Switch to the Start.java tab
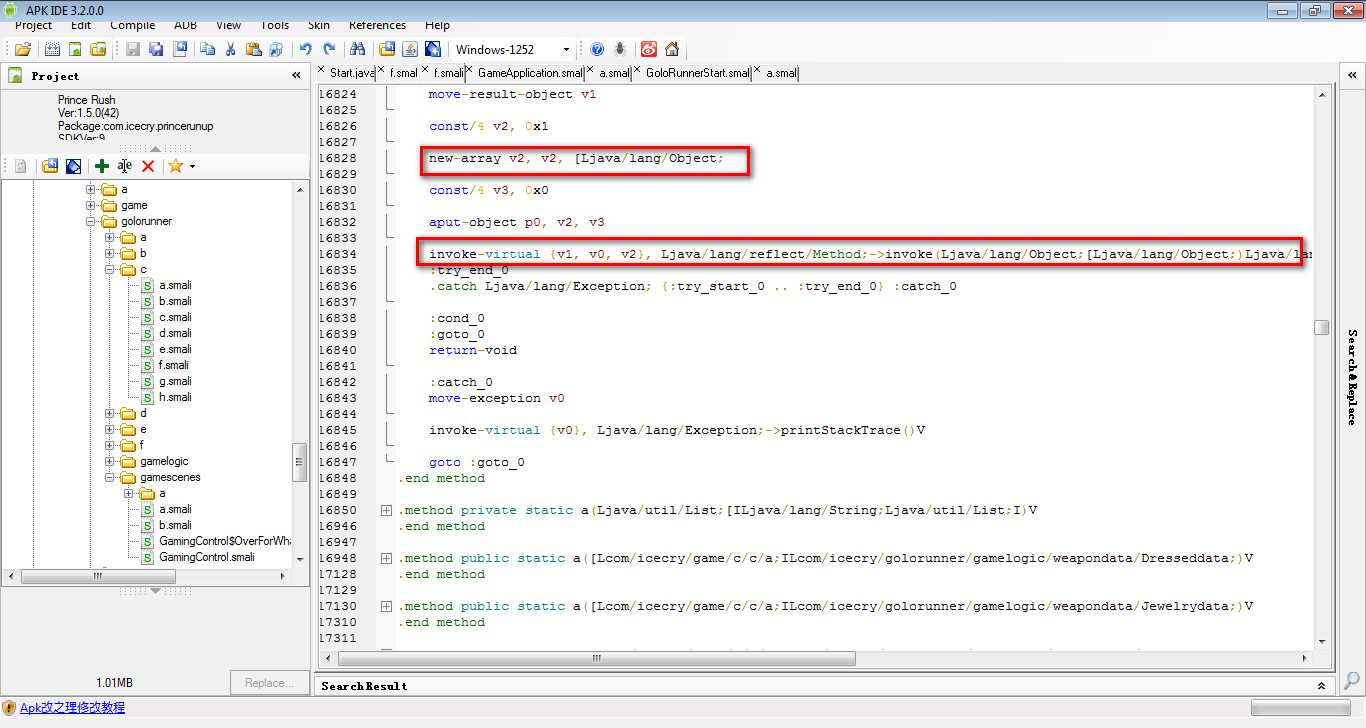This screenshot has width=1366, height=728. click(x=351, y=73)
